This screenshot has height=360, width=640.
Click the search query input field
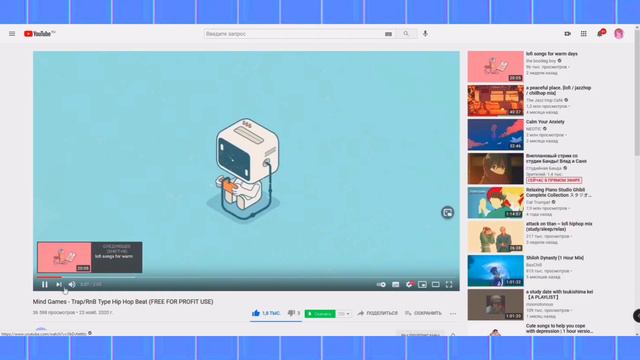click(x=294, y=34)
